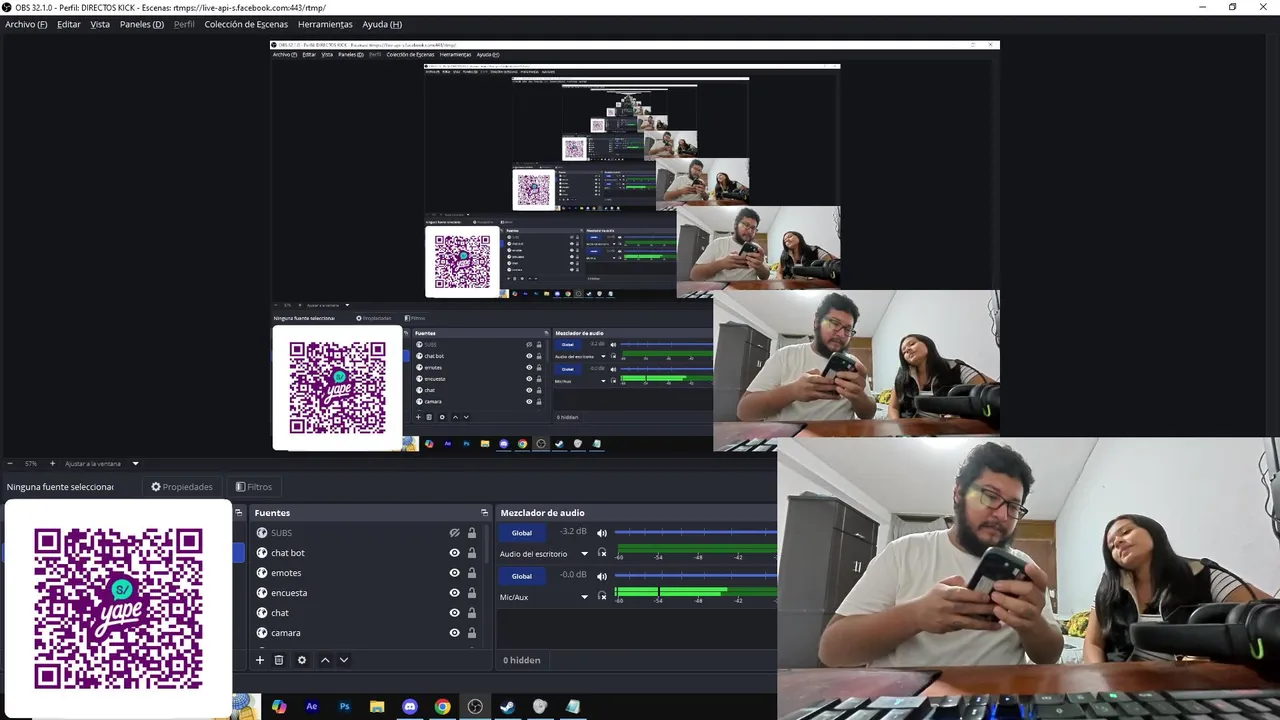Toggle the lock on emotes source
The image size is (1280, 720).
pos(472,573)
